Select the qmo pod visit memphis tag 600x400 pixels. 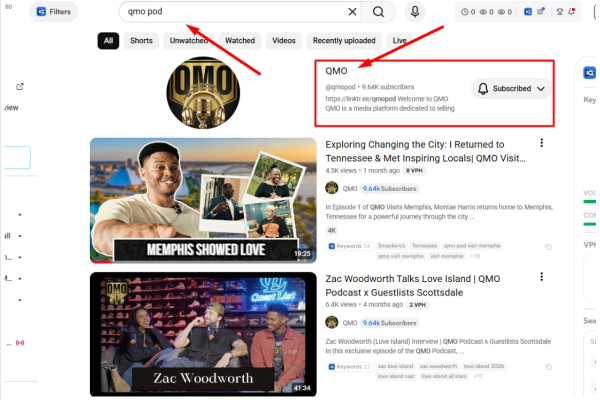tap(472, 246)
